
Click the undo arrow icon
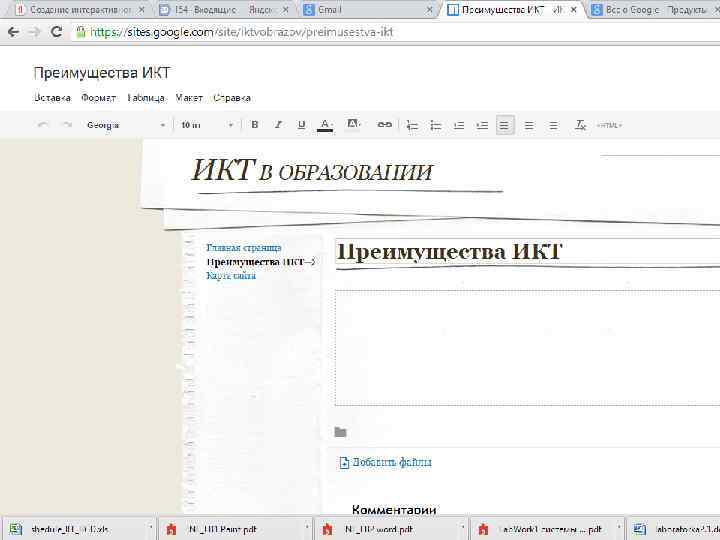click(42, 125)
